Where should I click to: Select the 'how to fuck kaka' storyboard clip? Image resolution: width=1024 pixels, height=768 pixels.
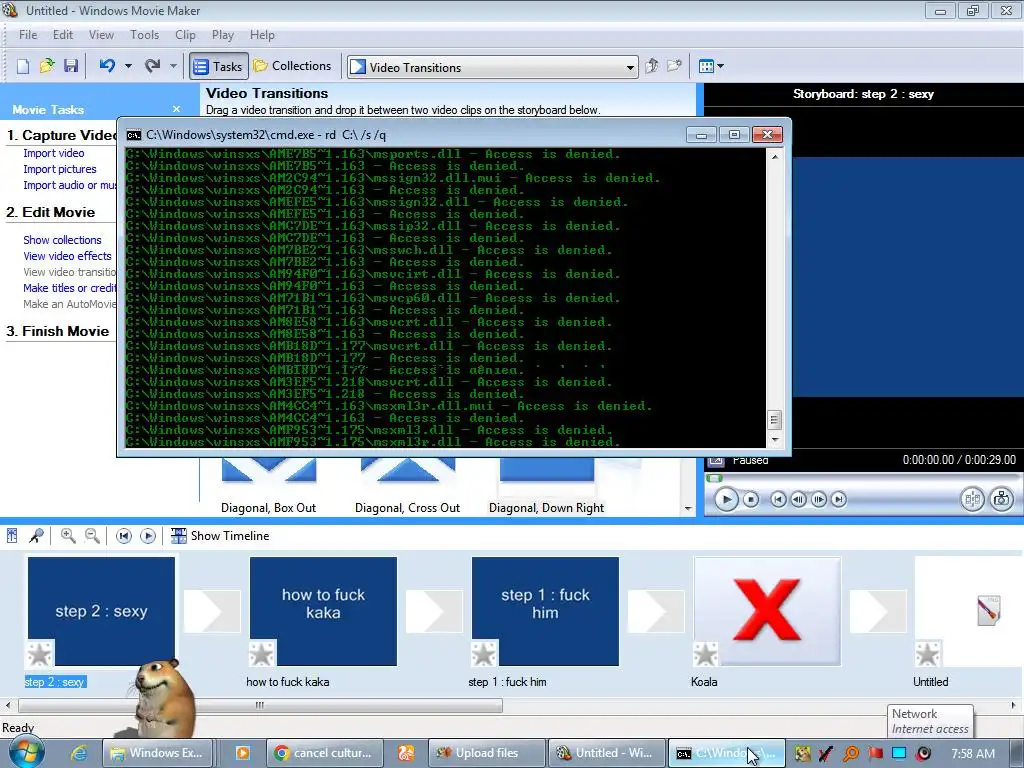(x=323, y=611)
